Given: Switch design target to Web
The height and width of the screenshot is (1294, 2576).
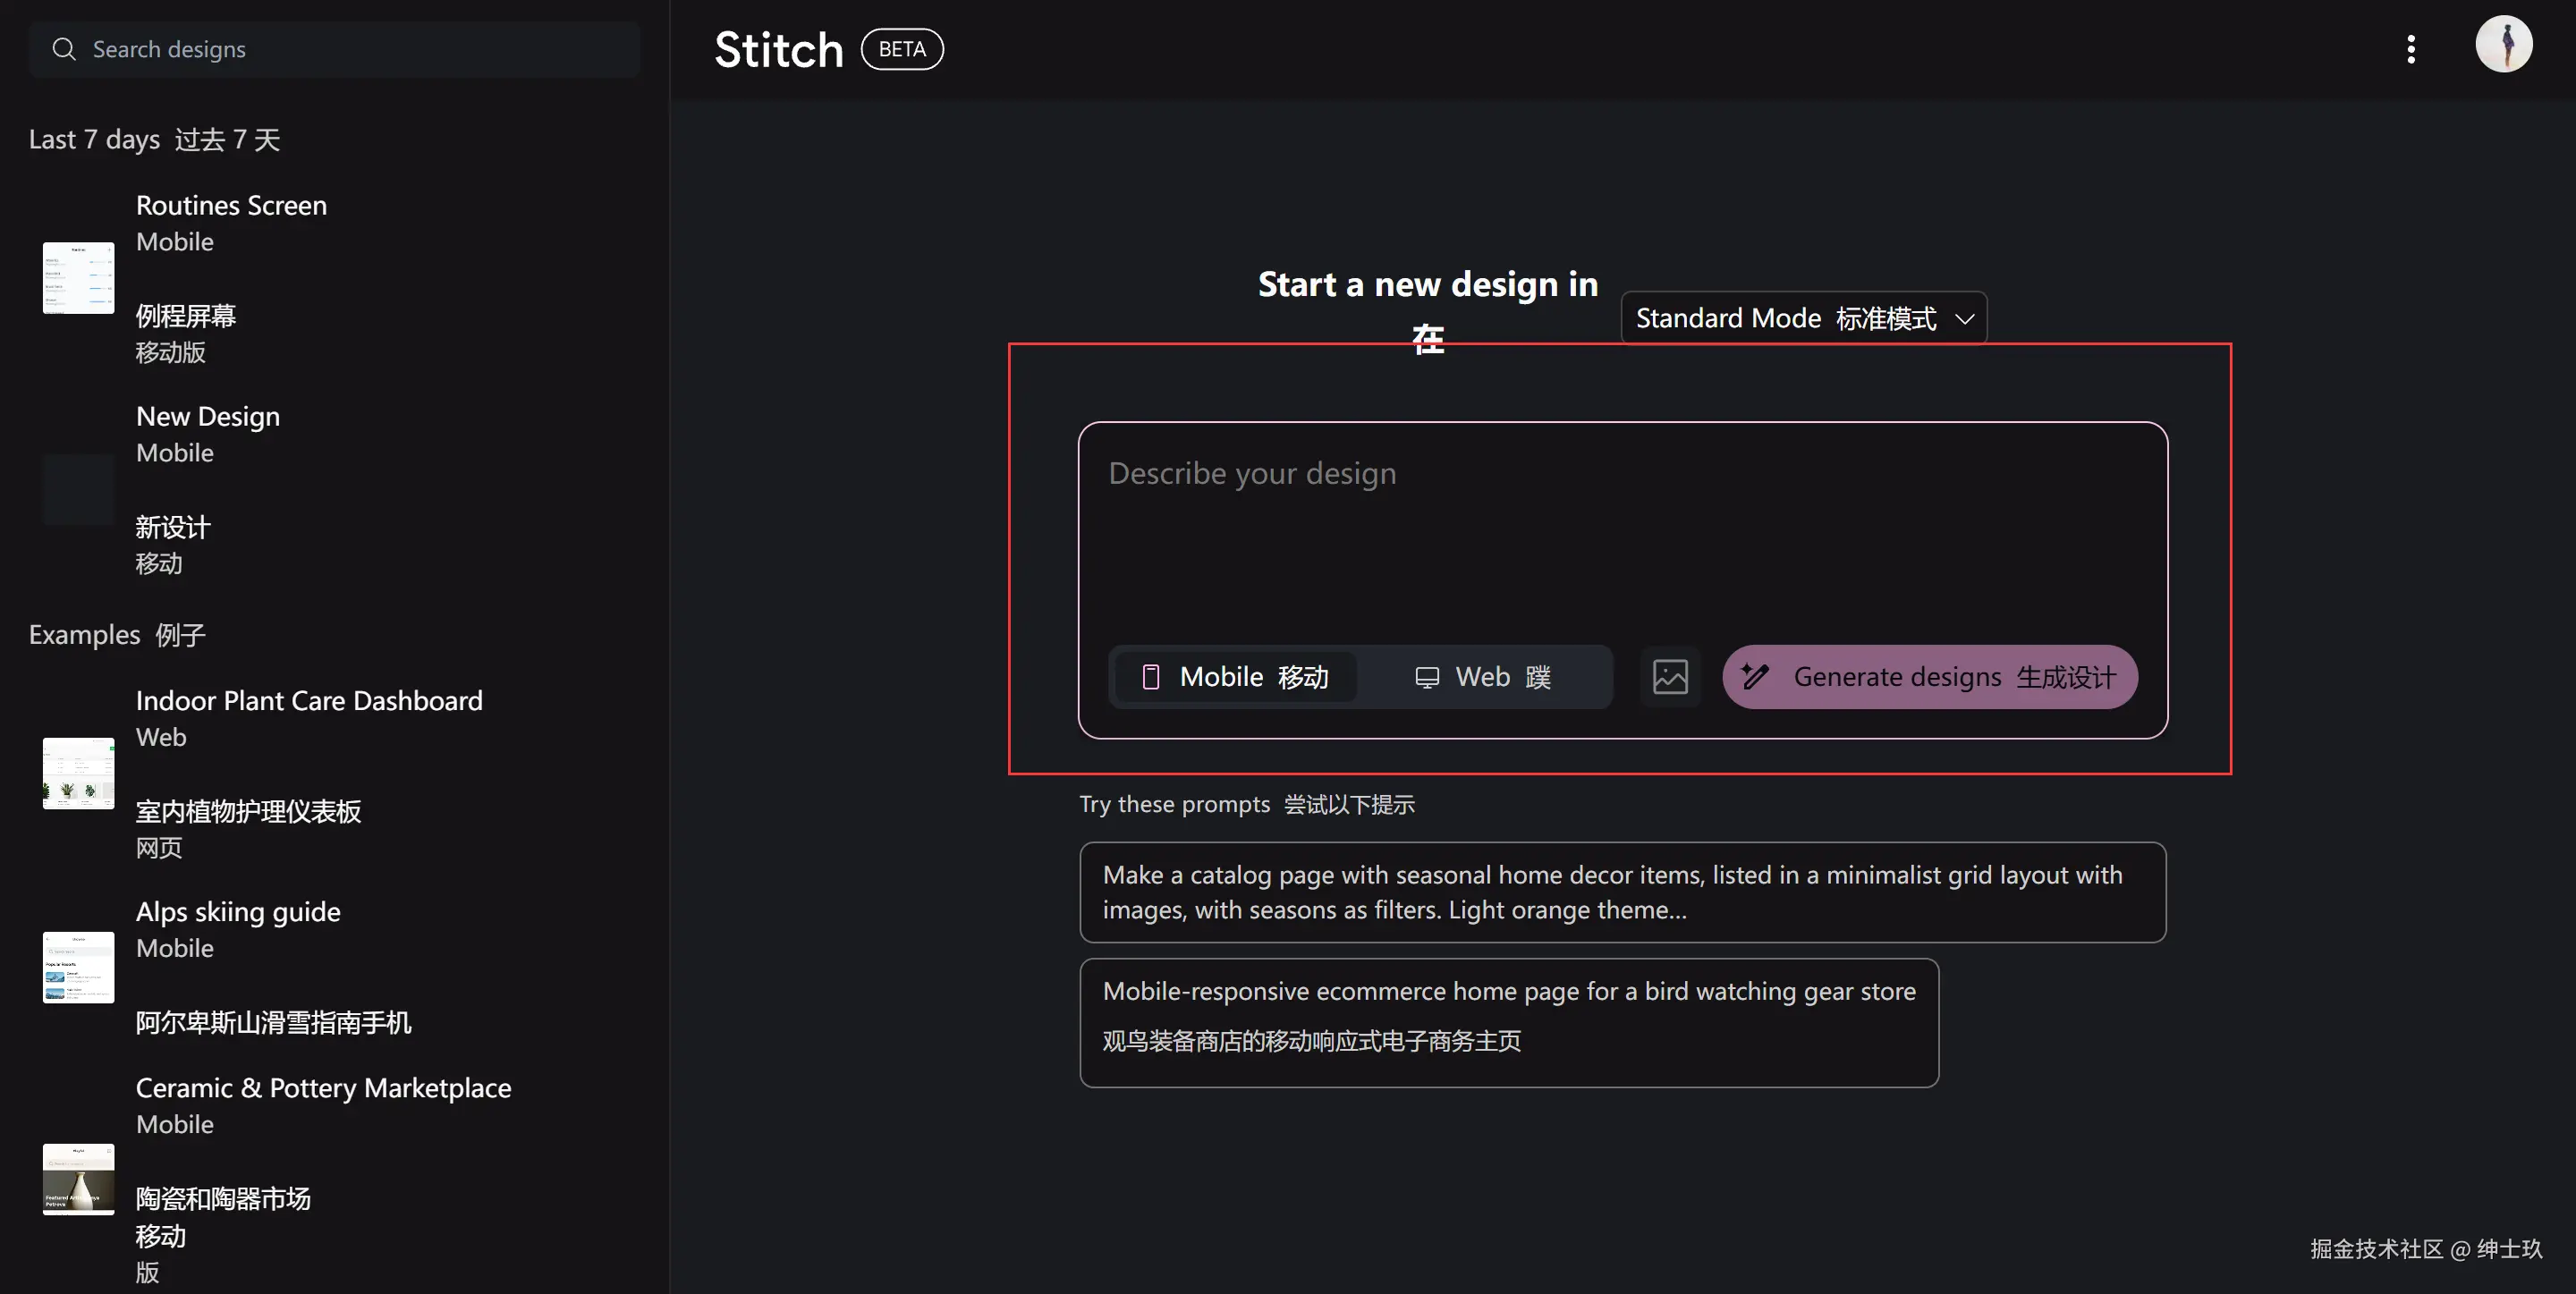Looking at the screenshot, I should [1484, 677].
